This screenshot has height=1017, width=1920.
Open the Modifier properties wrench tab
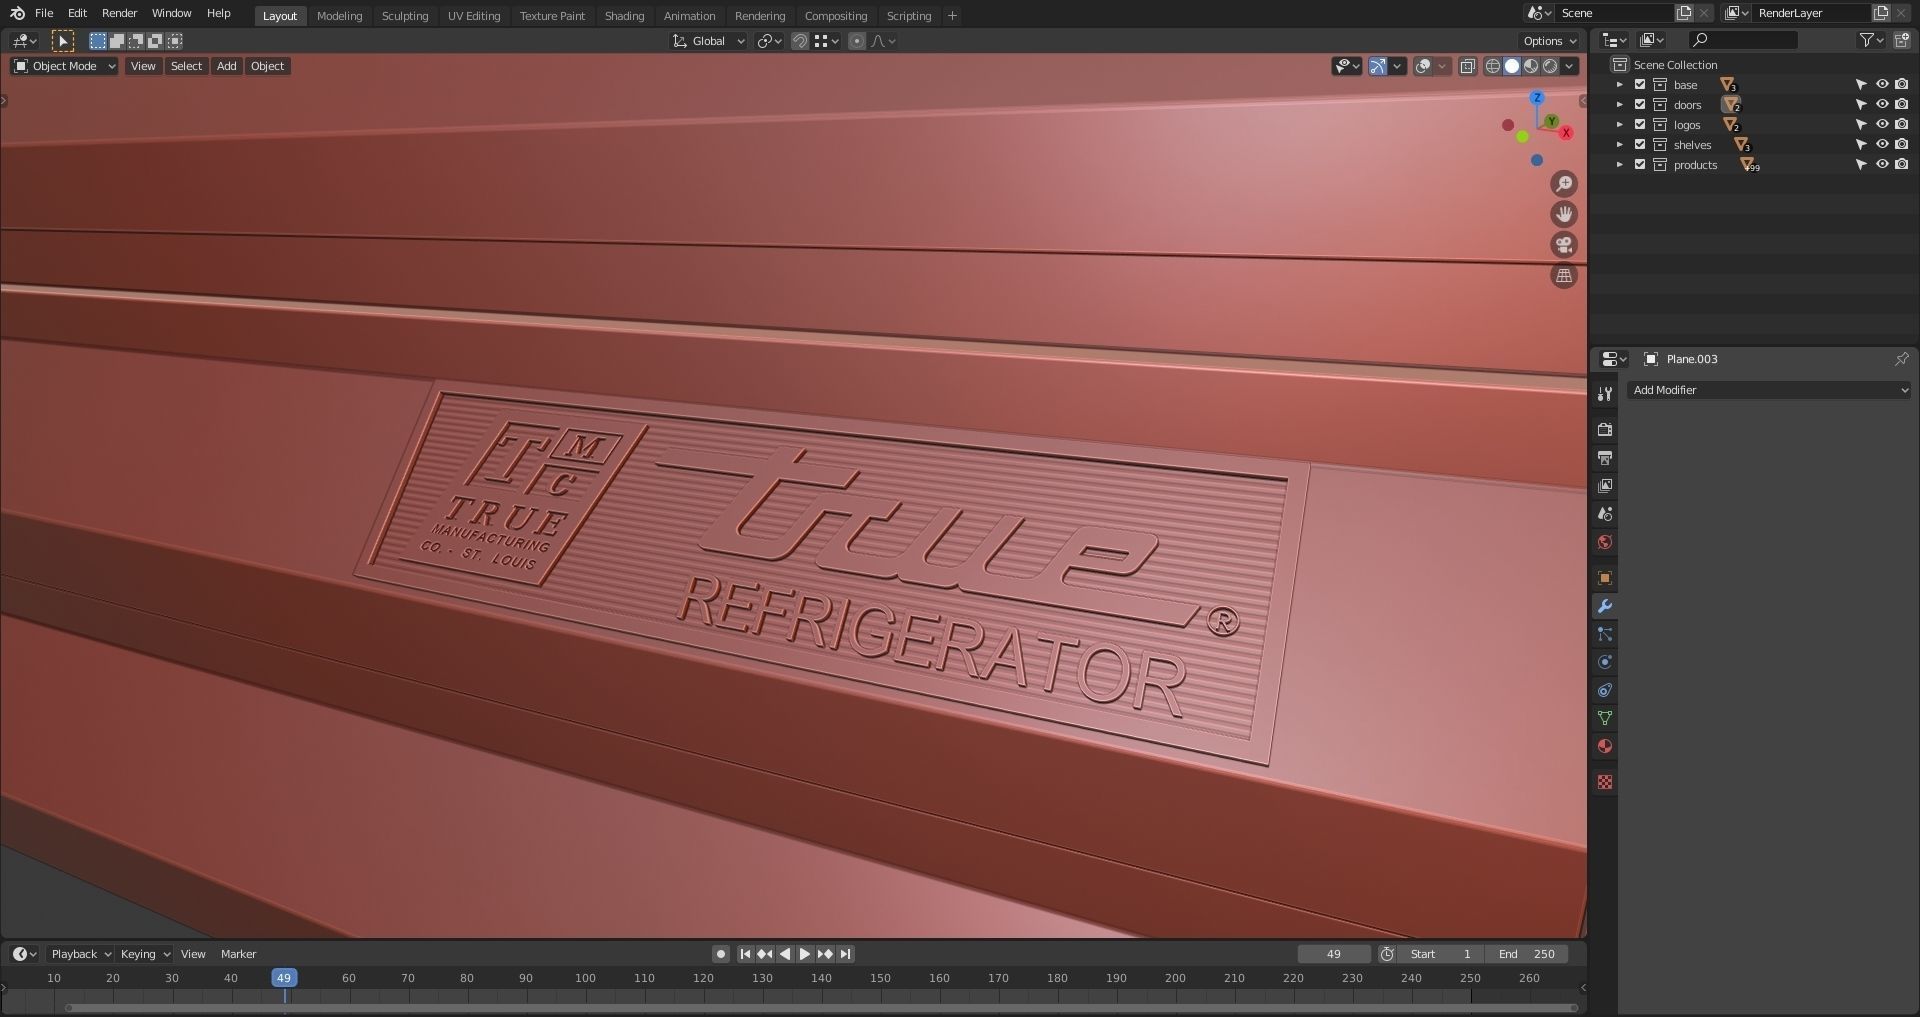pyautogui.click(x=1605, y=606)
